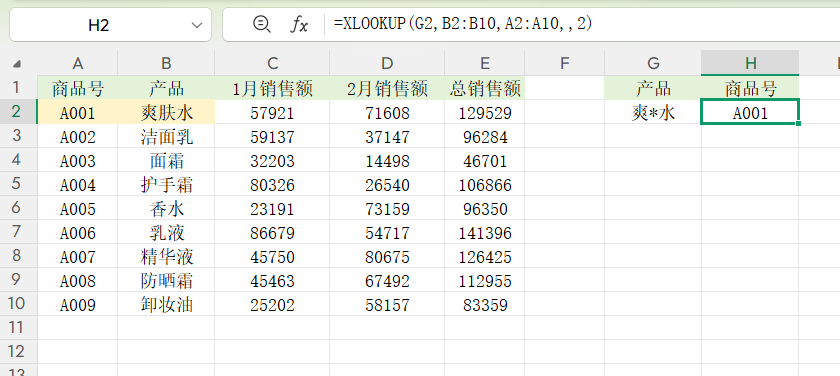Screen dimensions: 840x376
Task: Select row 11 header
Action: (x=19, y=327)
